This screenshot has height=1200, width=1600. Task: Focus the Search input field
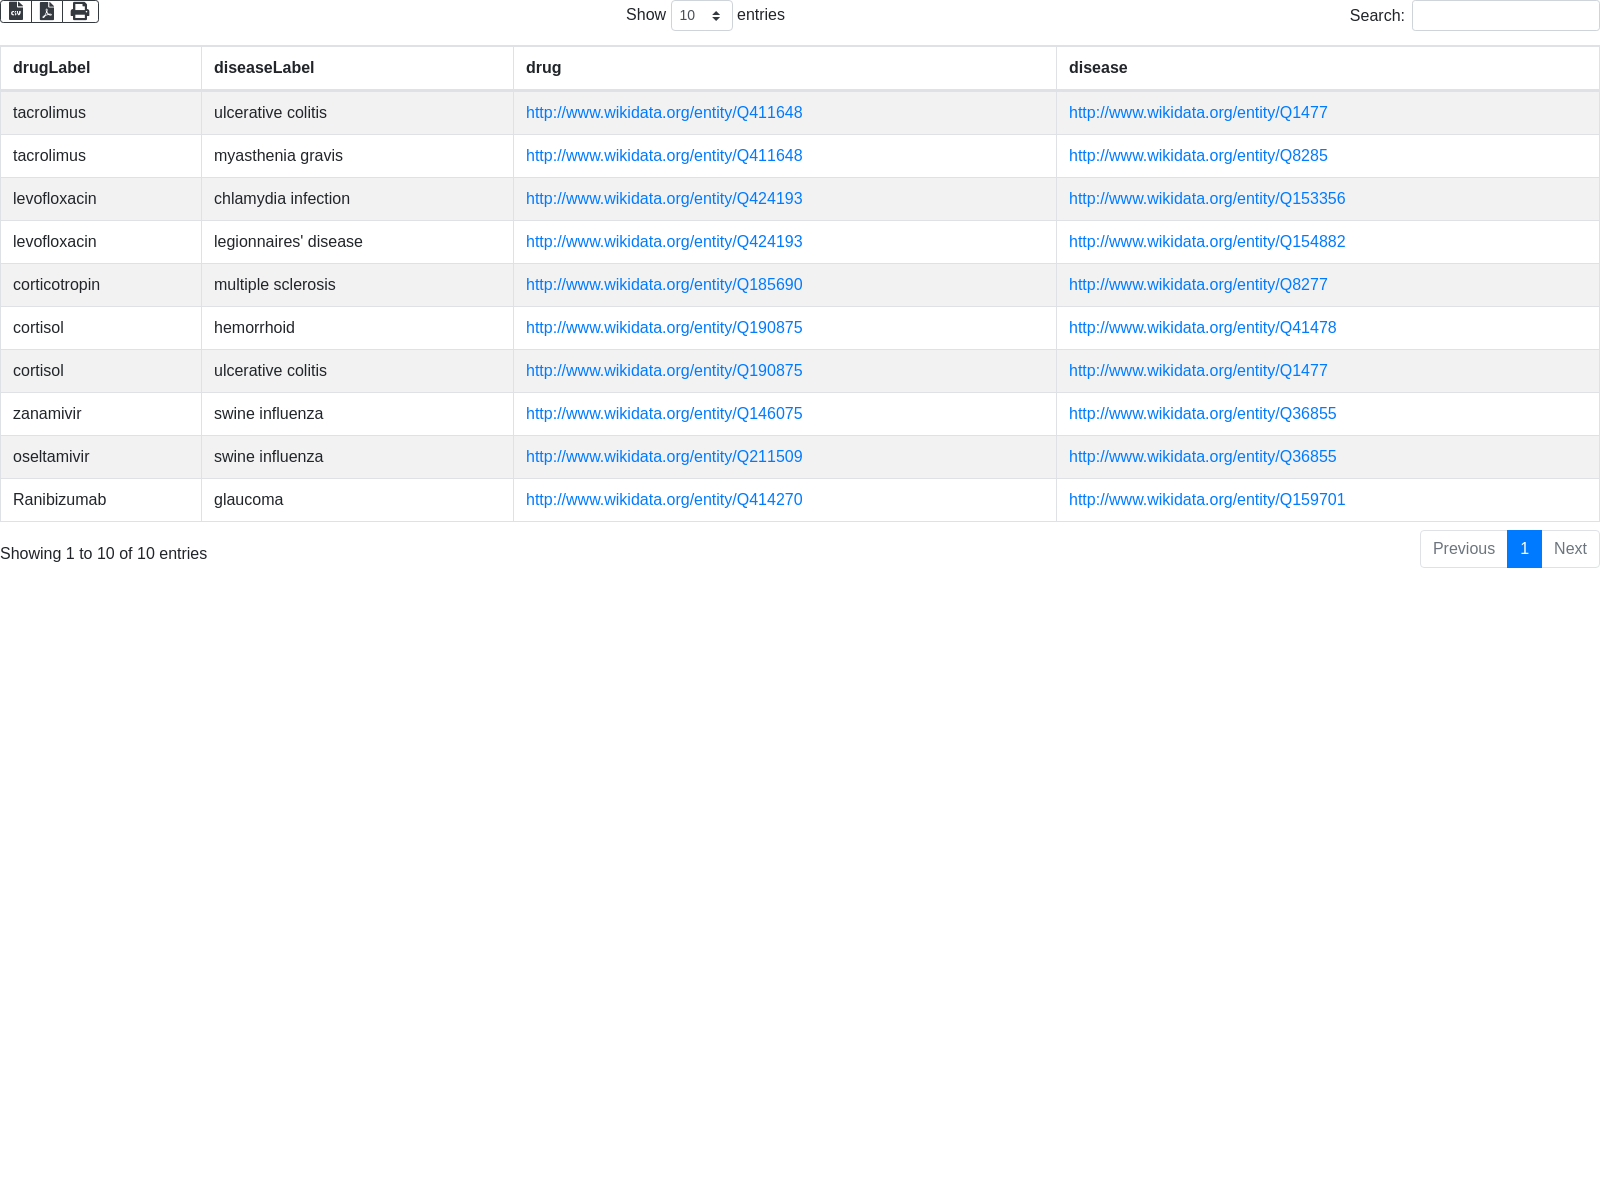click(1504, 16)
